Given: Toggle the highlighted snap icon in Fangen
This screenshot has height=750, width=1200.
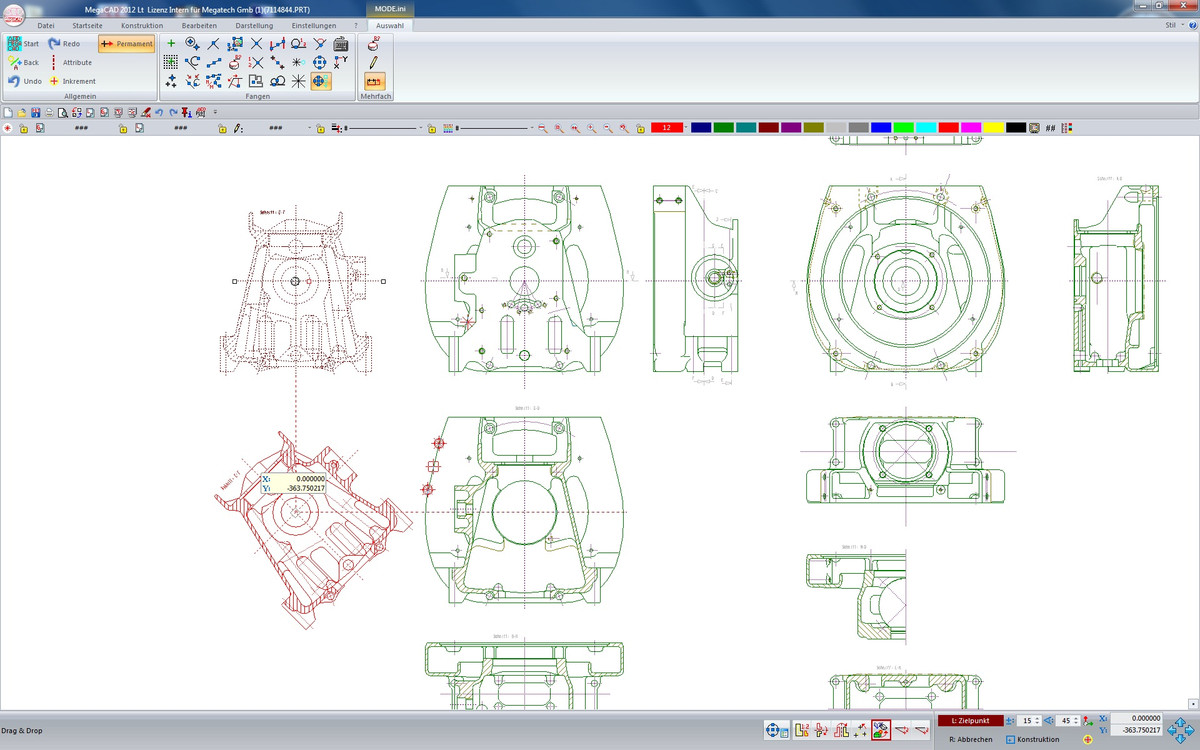Looking at the screenshot, I should (320, 81).
